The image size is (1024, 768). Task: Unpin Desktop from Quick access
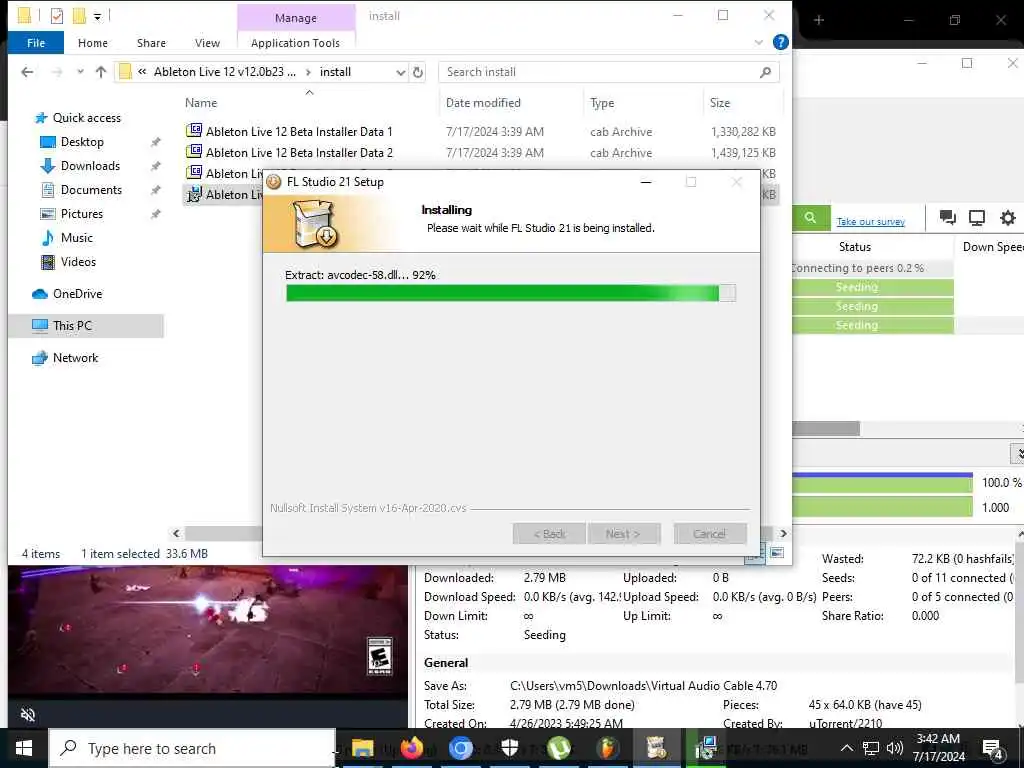coord(155,142)
